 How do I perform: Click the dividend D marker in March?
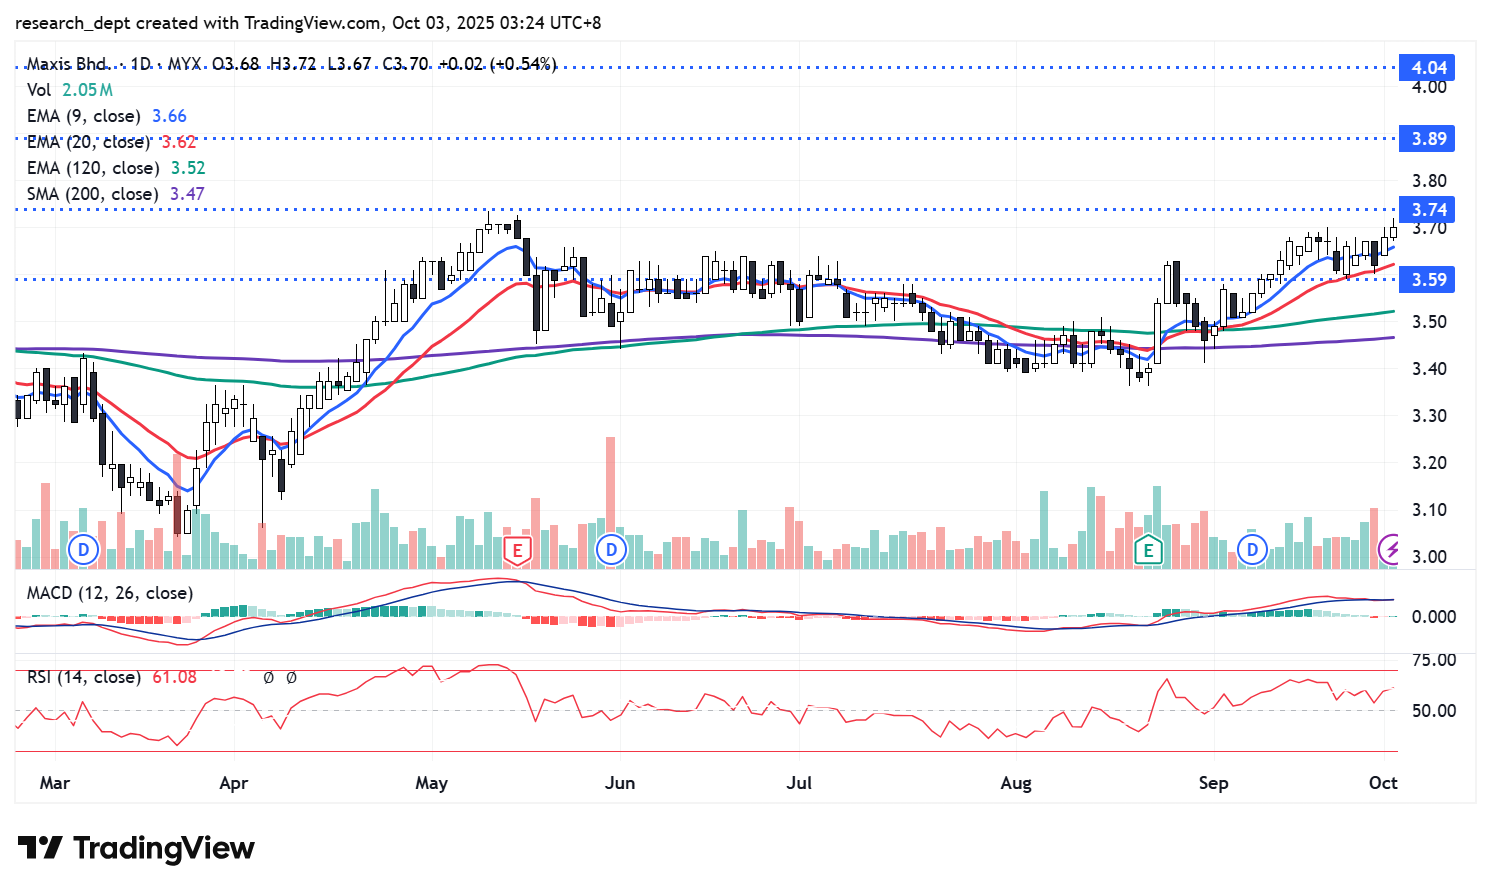pyautogui.click(x=84, y=549)
